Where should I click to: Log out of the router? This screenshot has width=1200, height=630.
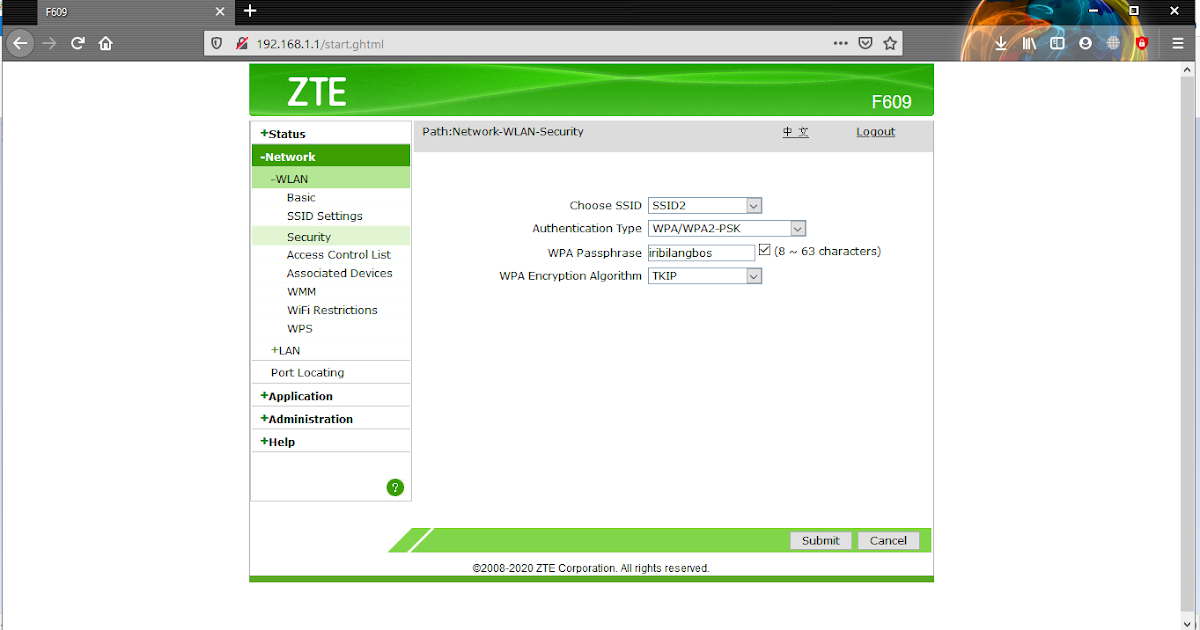(876, 132)
